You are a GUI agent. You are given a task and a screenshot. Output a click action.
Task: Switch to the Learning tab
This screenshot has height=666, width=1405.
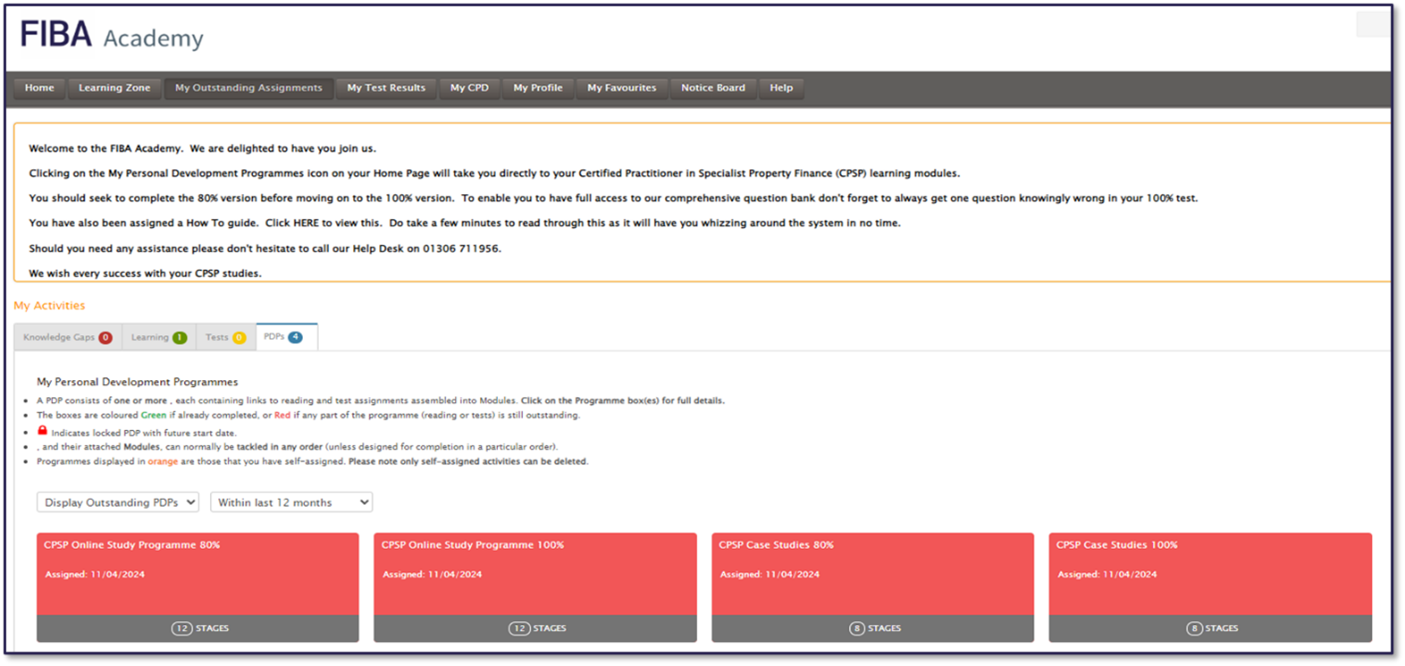point(159,338)
